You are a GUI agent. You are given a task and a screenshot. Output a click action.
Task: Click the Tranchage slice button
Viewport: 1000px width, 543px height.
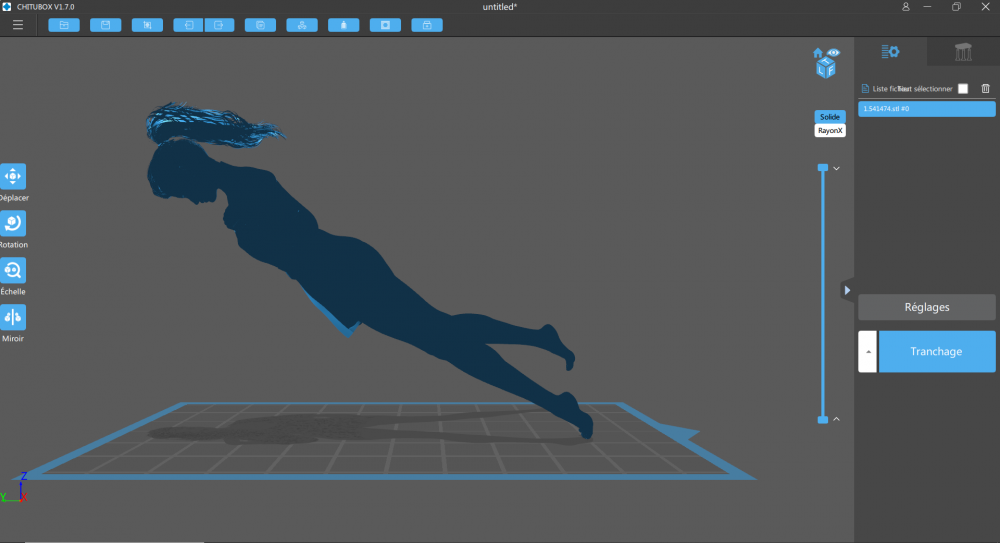pos(937,352)
